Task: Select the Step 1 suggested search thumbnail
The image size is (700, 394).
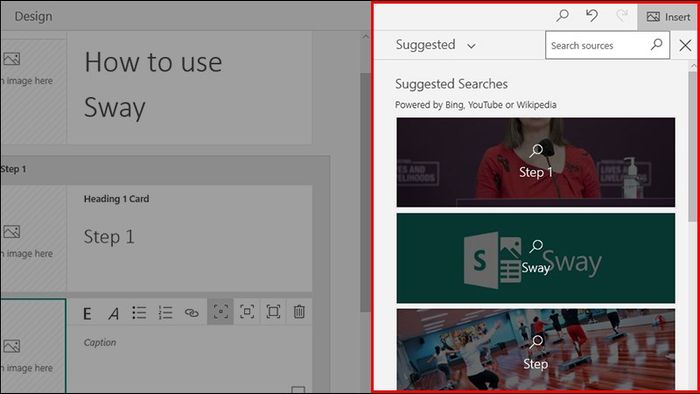Action: point(536,162)
